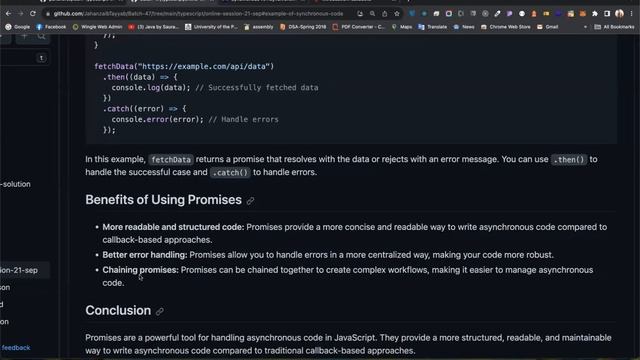Viewport: 640px width, 360px height.
Task: Open the Extensions puzzle-piece menu
Action: (x=595, y=14)
